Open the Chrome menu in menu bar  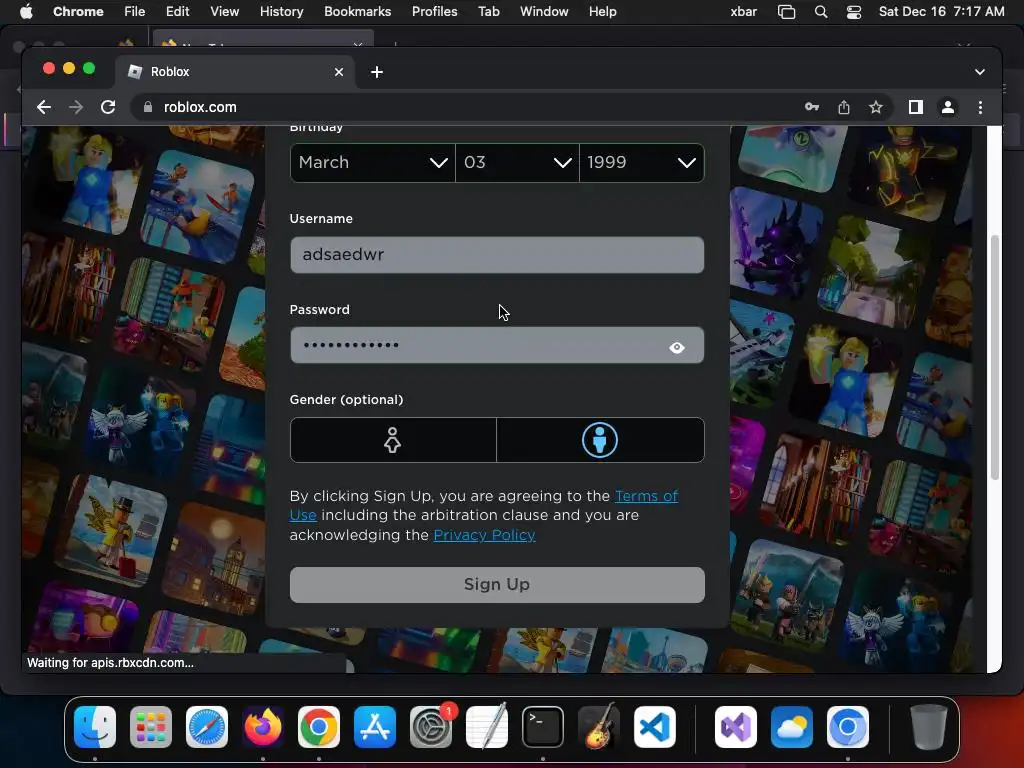coord(78,12)
